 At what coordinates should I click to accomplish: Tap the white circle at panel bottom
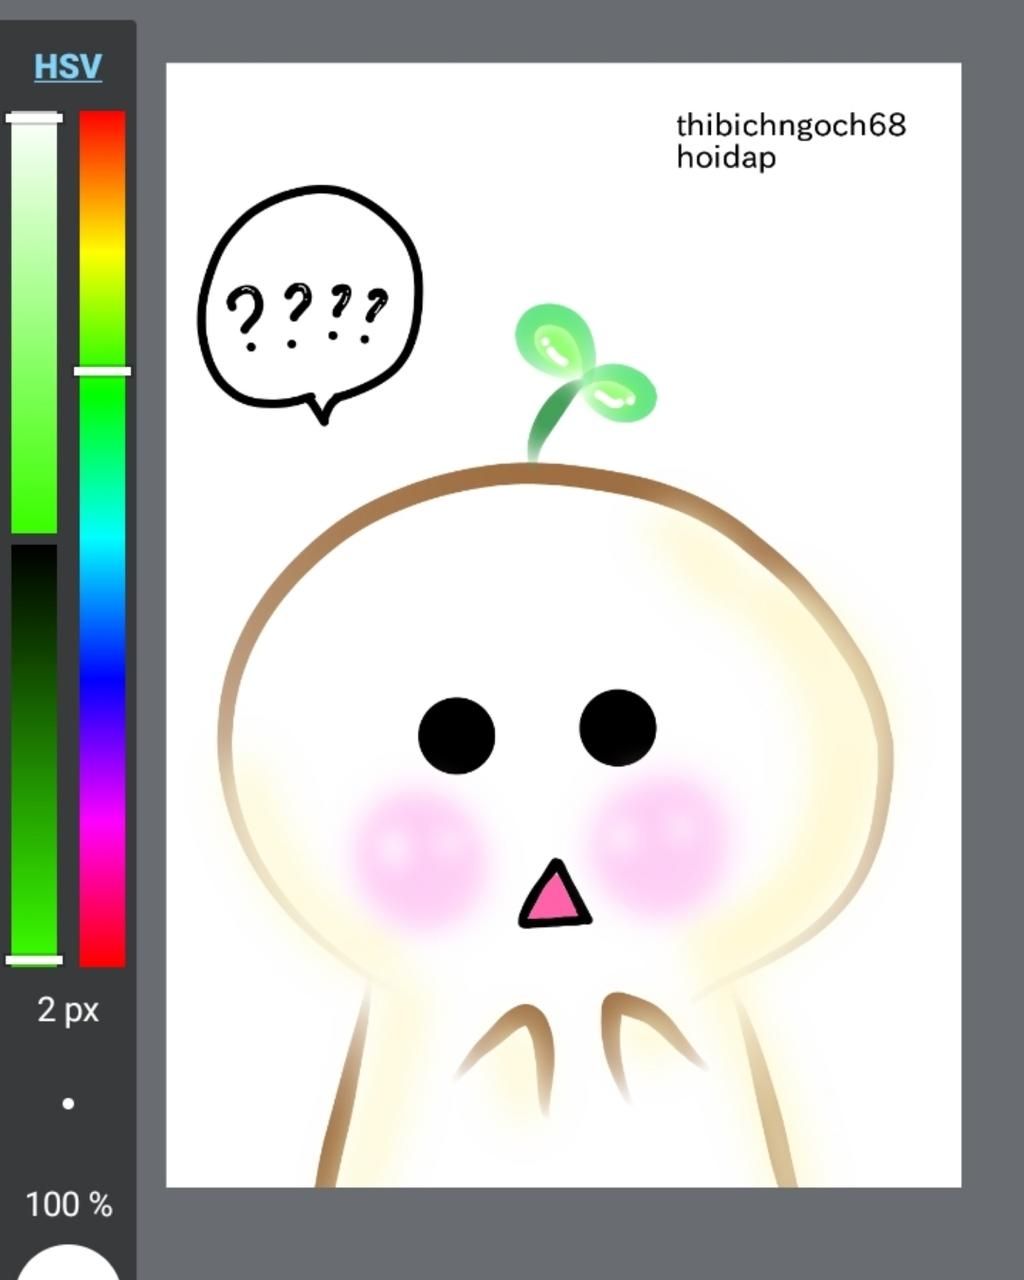click(x=68, y=1262)
